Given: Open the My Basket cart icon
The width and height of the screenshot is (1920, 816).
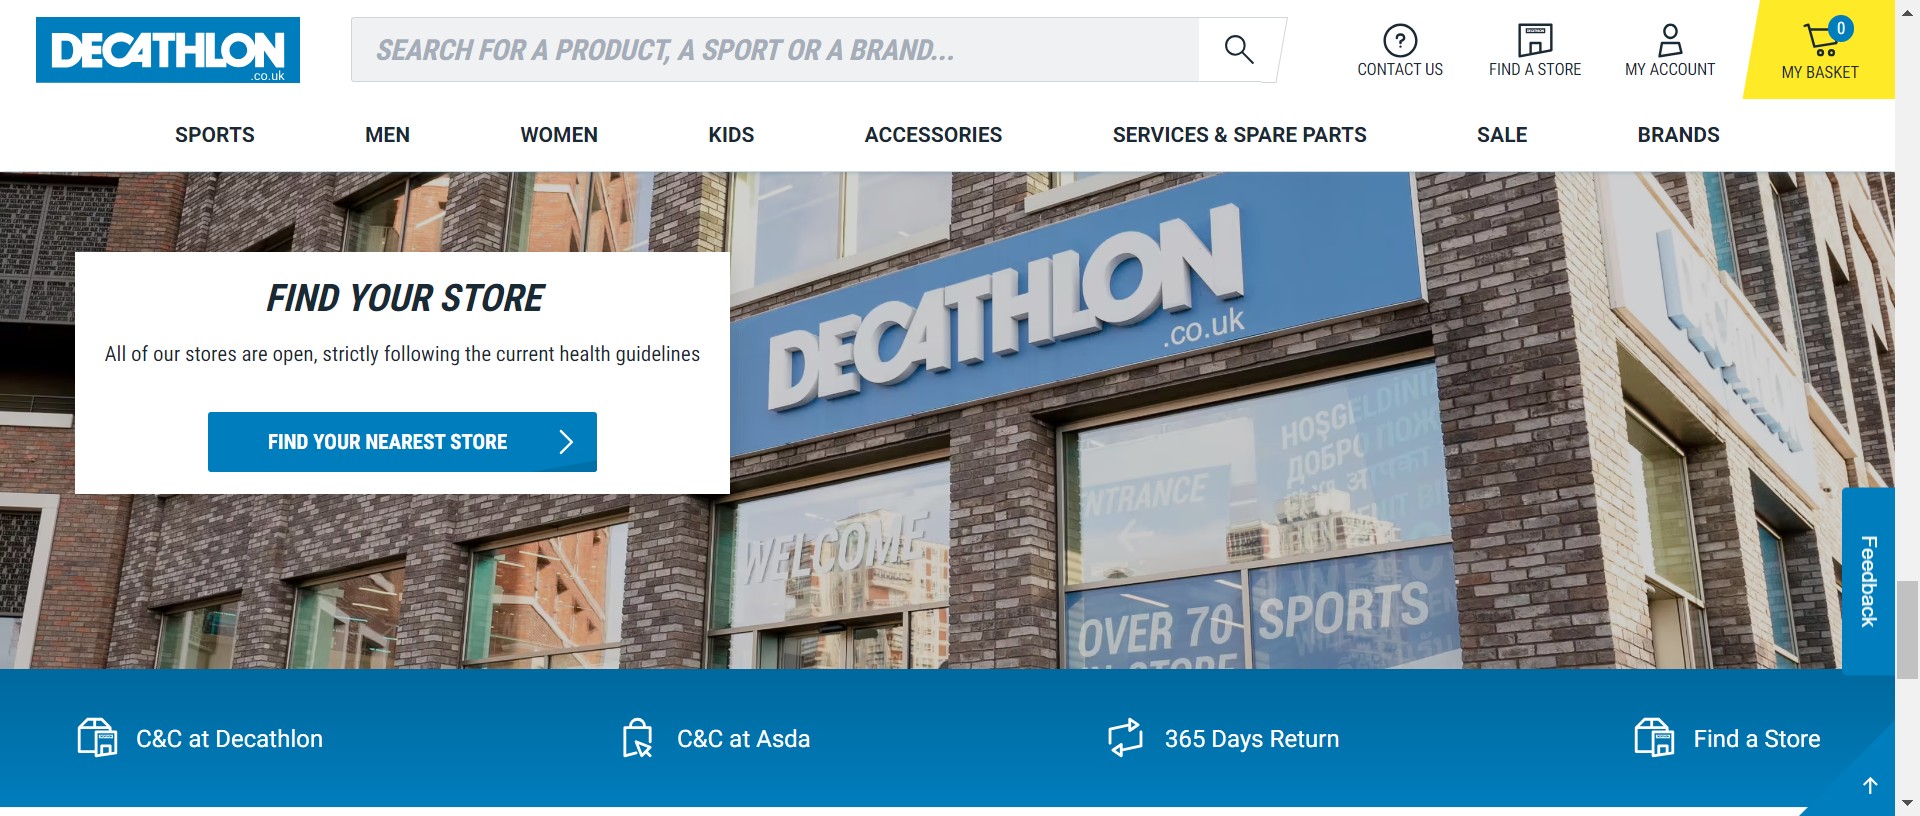Looking at the screenshot, I should tap(1822, 39).
